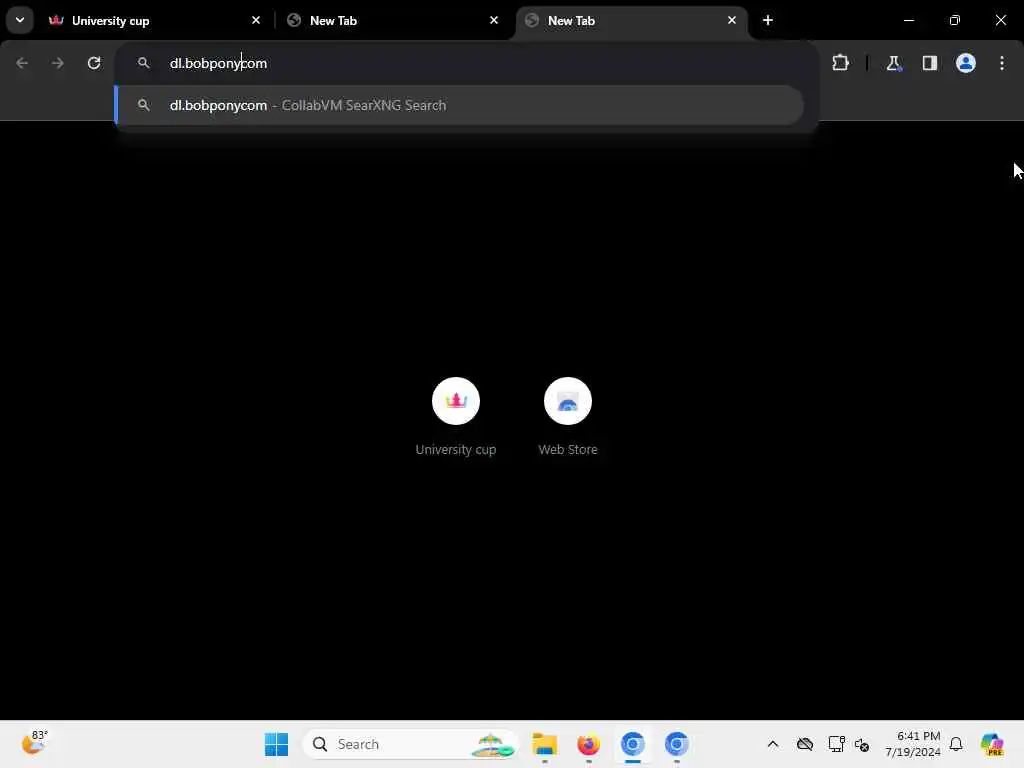Launch Firefox from the taskbar
Image resolution: width=1024 pixels, height=768 pixels.
click(x=588, y=744)
